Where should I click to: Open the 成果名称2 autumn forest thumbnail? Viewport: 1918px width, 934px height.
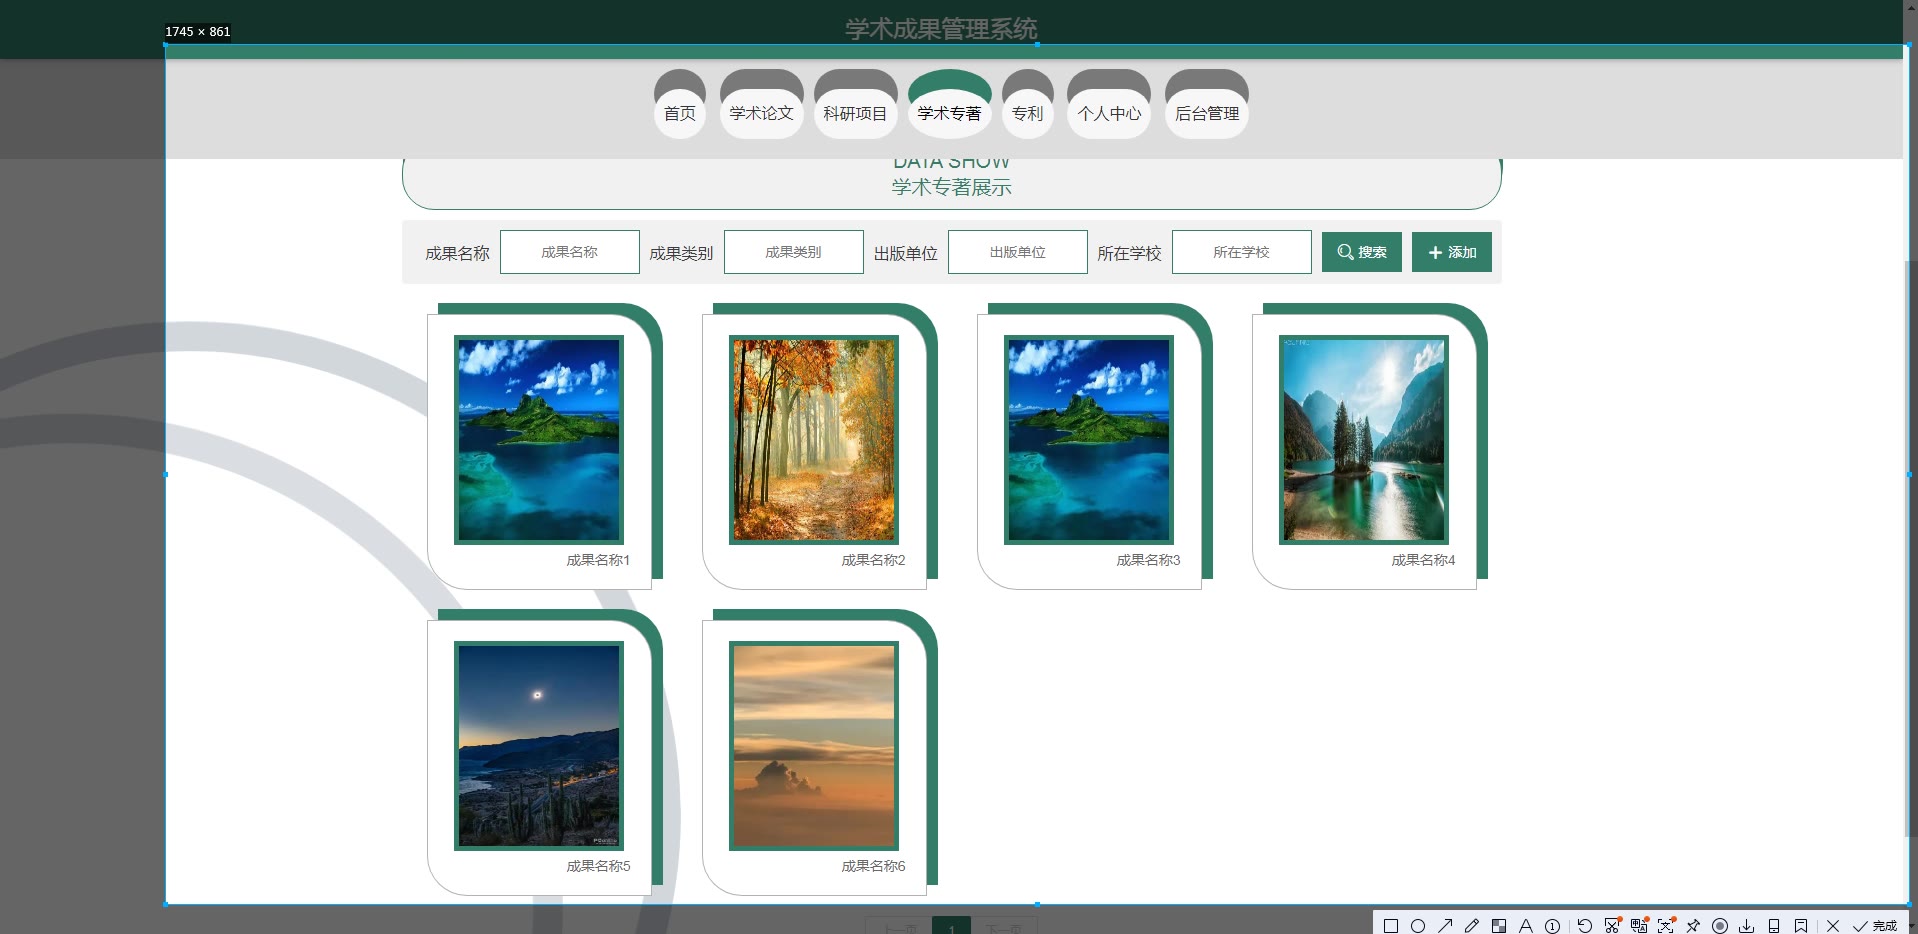pyautogui.click(x=814, y=440)
